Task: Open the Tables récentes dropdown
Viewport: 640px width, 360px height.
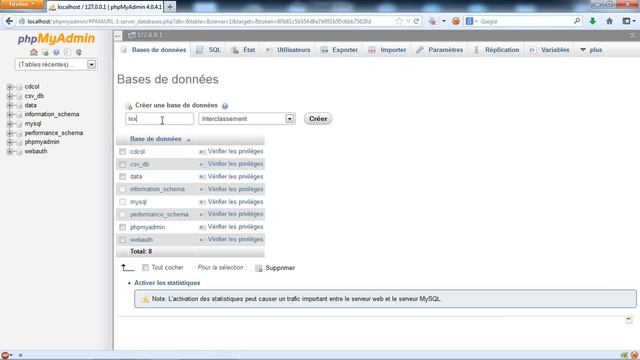Action: point(56,64)
